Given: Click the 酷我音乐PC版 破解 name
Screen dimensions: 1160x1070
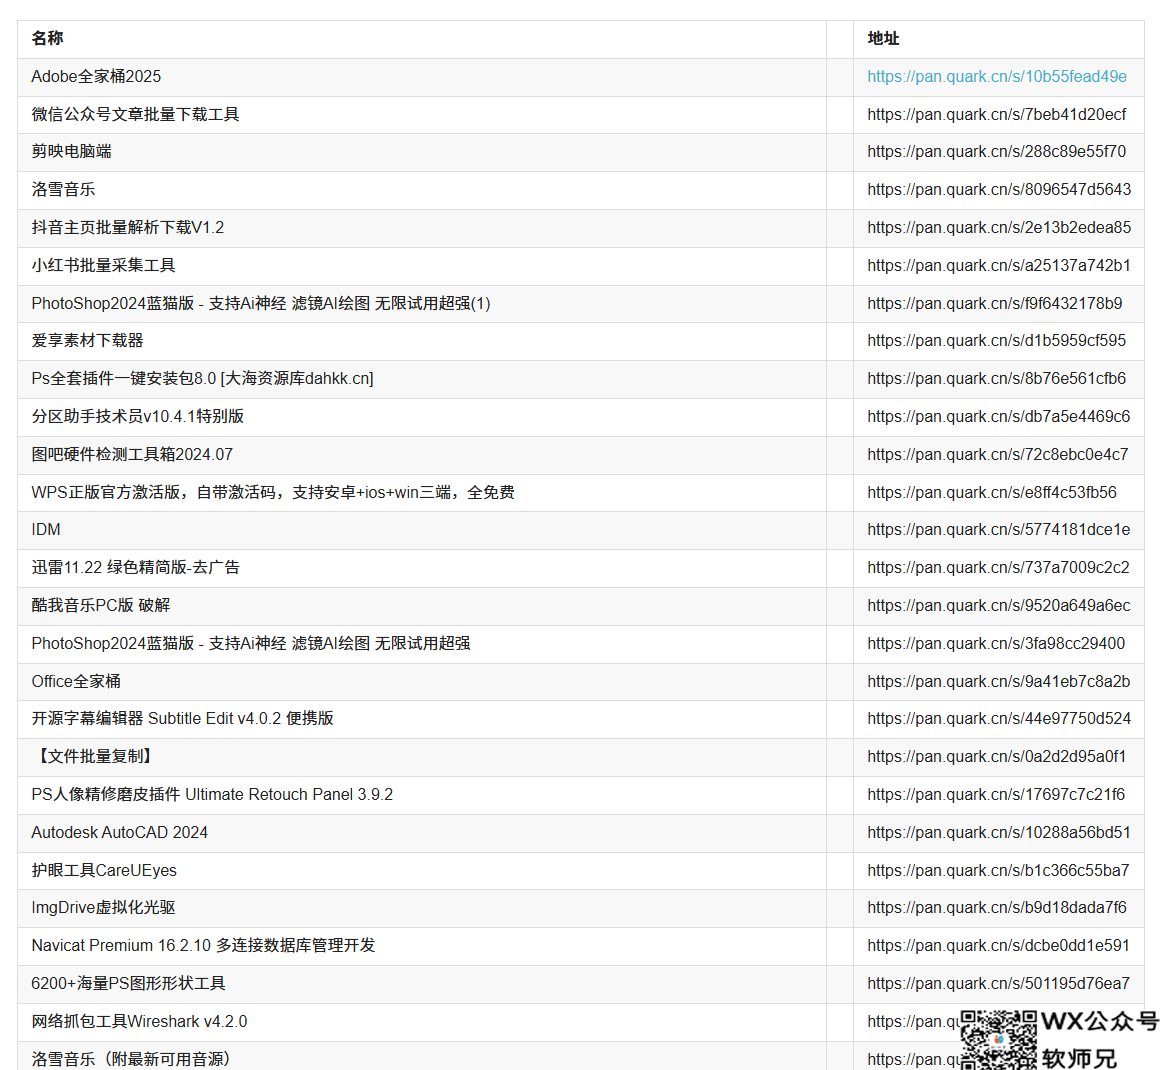Looking at the screenshot, I should [101, 606].
